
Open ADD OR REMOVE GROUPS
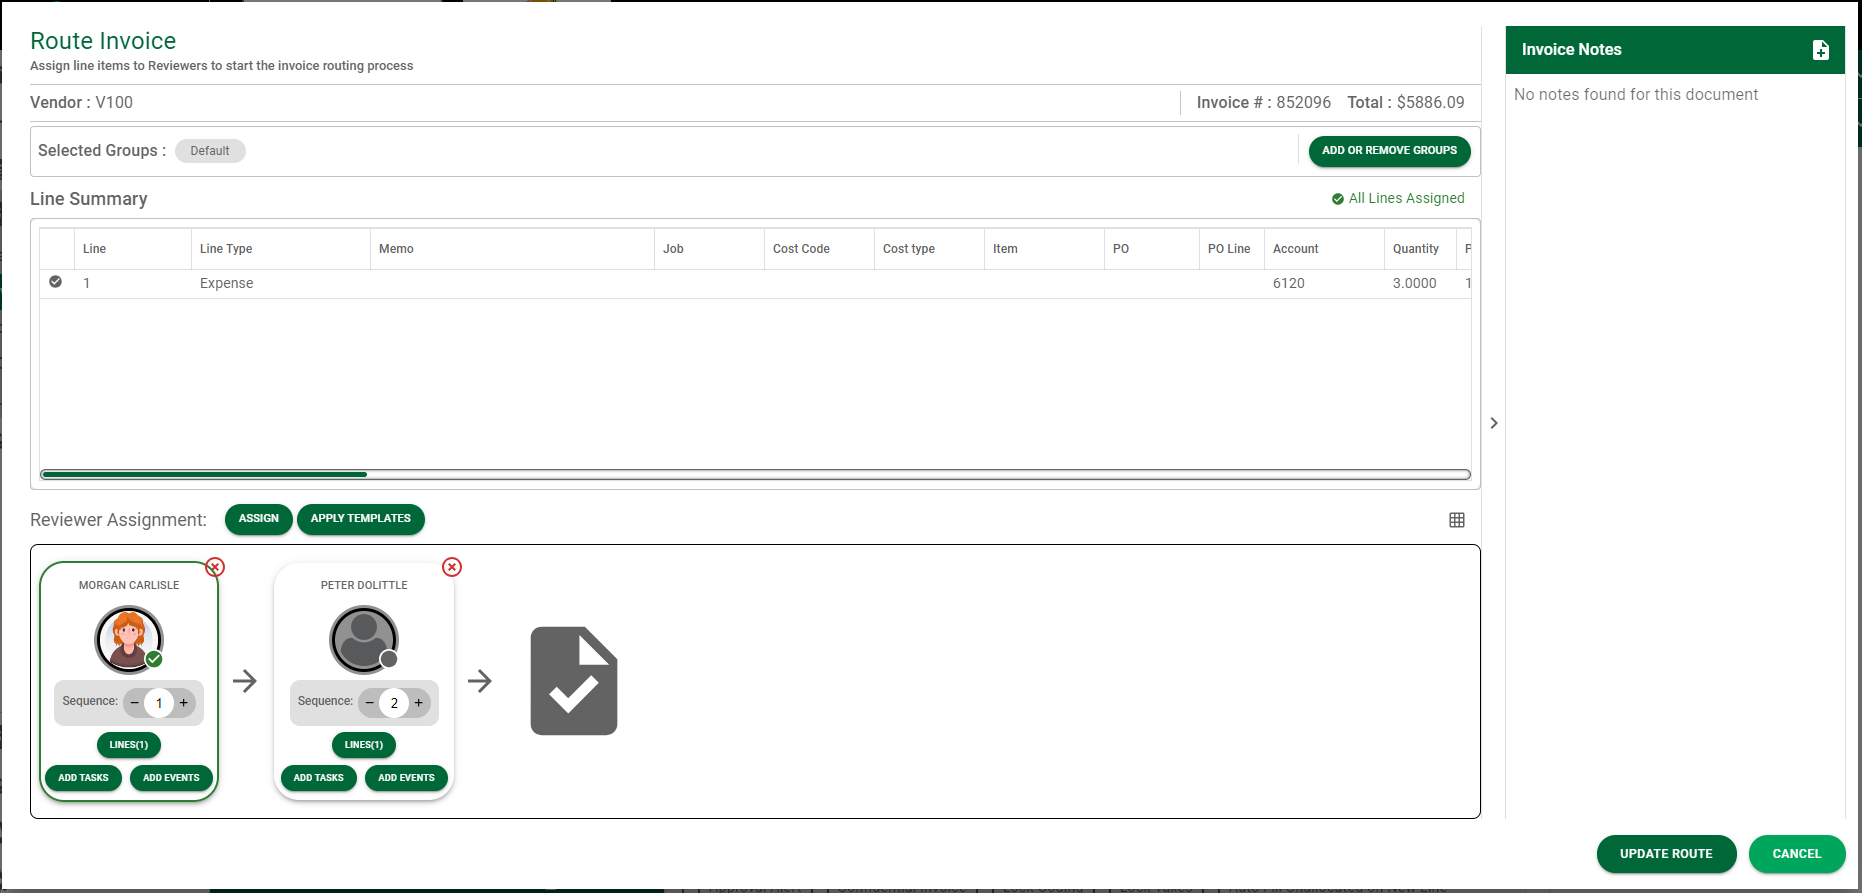tap(1390, 151)
